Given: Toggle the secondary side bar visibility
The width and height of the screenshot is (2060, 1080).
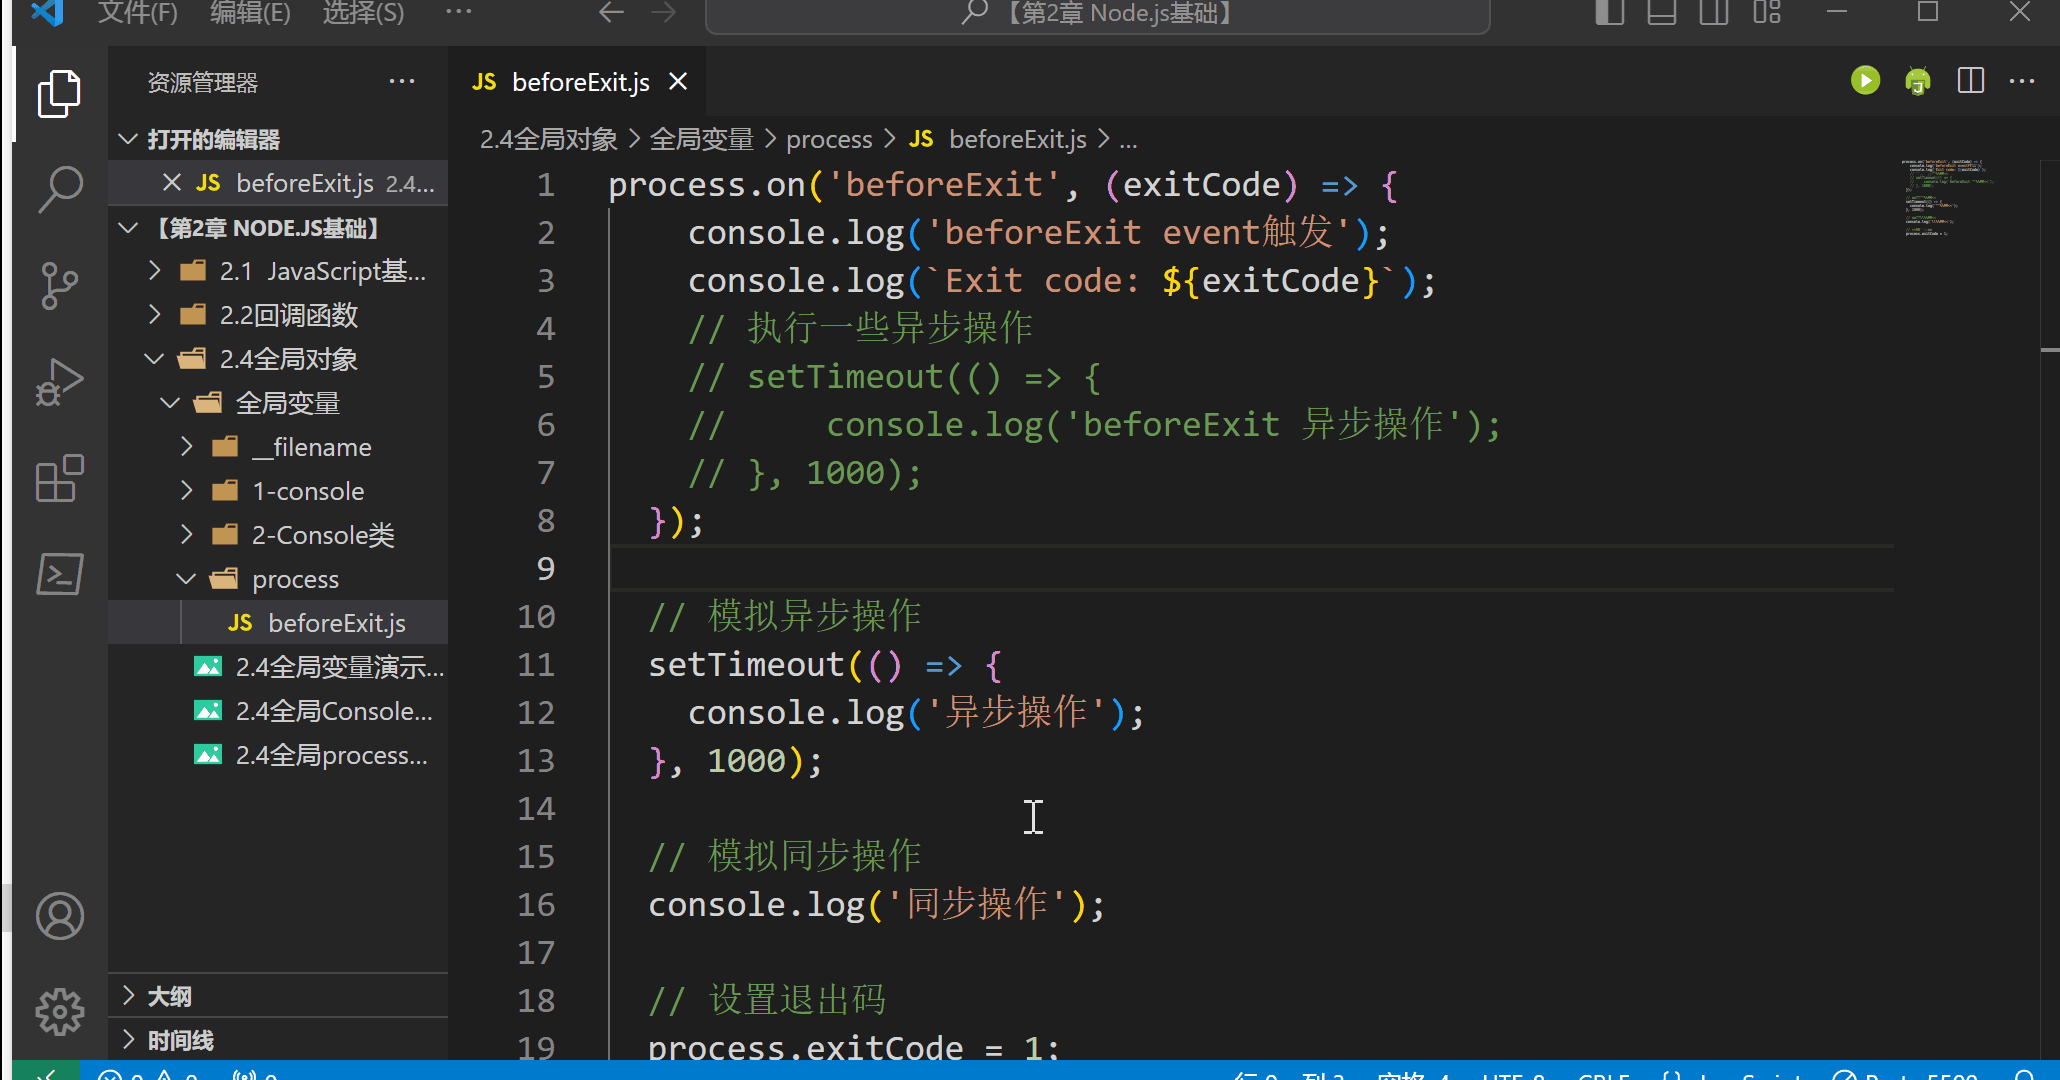Looking at the screenshot, I should click(x=1714, y=12).
